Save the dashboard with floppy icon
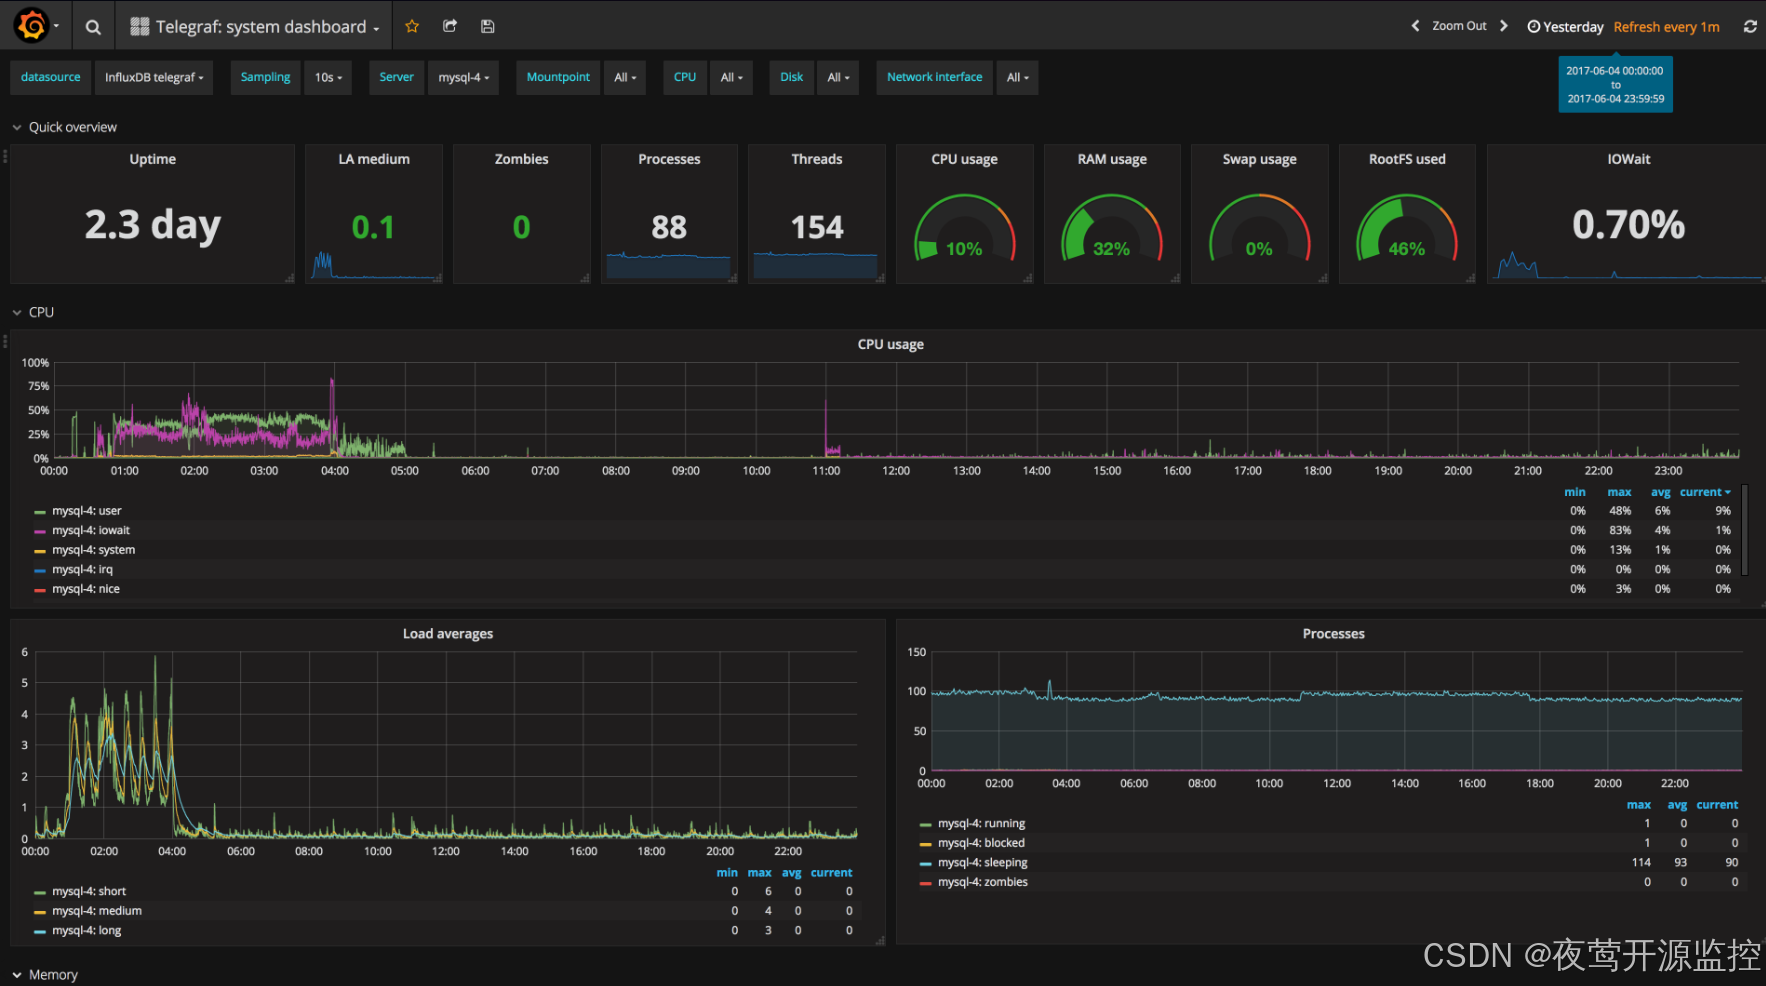The width and height of the screenshot is (1766, 986). pos(488,27)
